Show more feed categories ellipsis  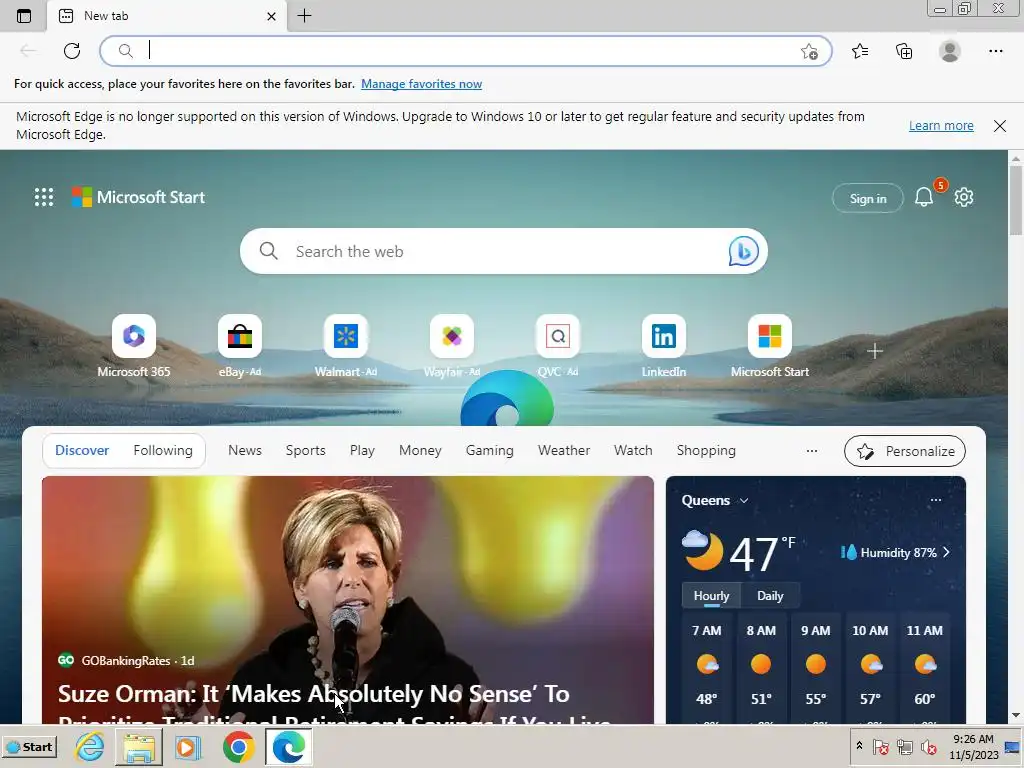coord(812,451)
